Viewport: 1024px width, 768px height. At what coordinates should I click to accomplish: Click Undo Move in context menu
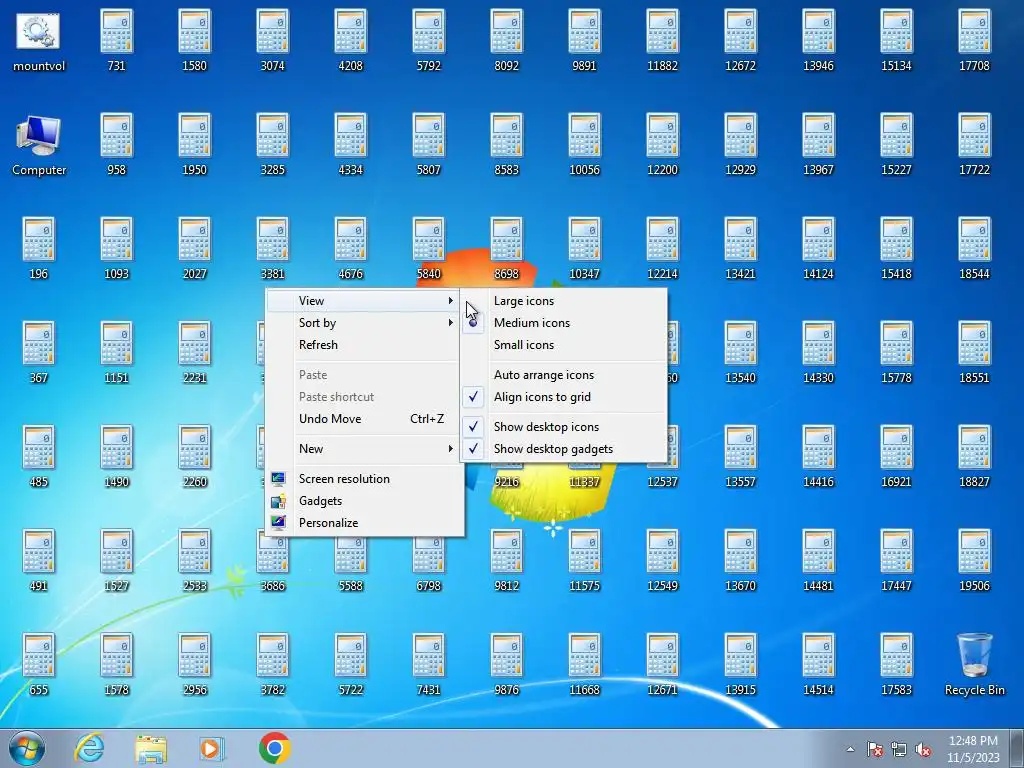(x=364, y=419)
